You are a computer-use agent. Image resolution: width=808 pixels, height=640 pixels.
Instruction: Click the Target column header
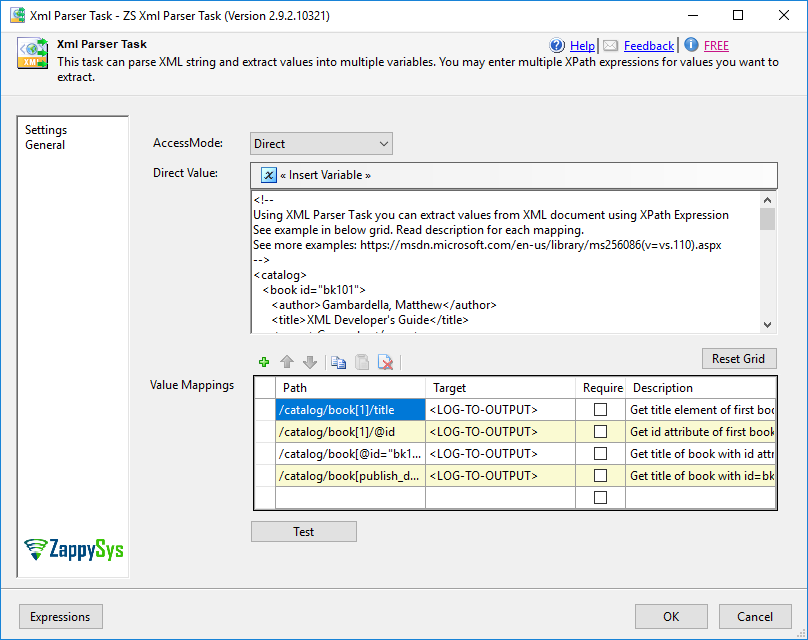500,388
